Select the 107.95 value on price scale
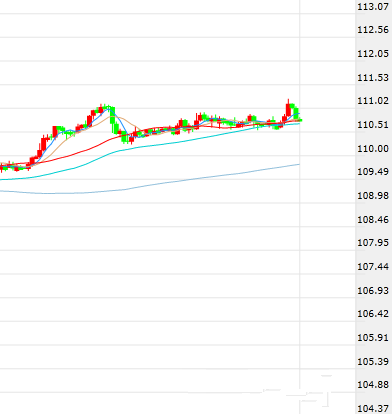The width and height of the screenshot is (392, 414). tap(373, 243)
